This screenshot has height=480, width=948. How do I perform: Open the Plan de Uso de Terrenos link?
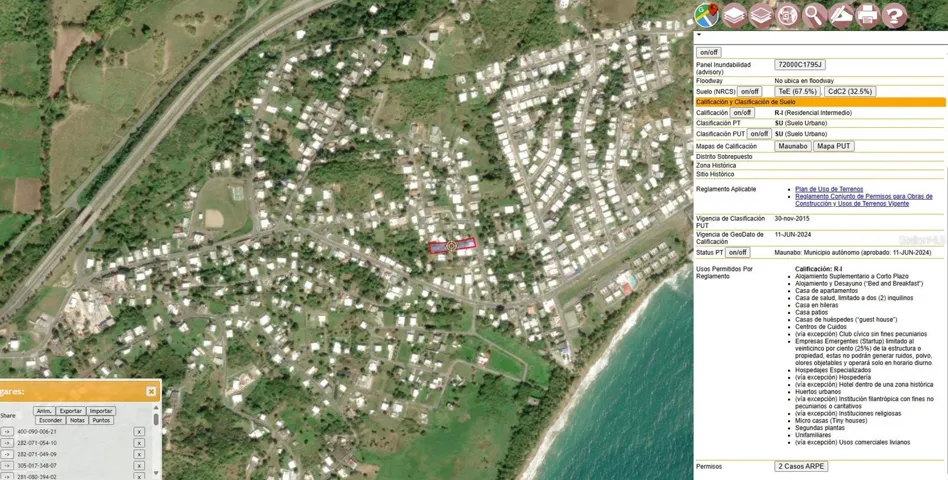click(x=829, y=189)
